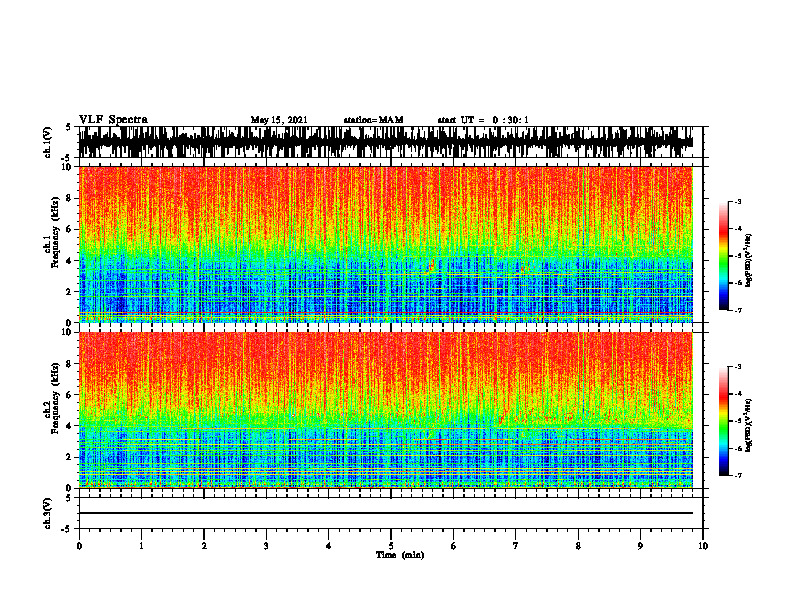Click time axis tick label "2"

pyautogui.click(x=204, y=546)
